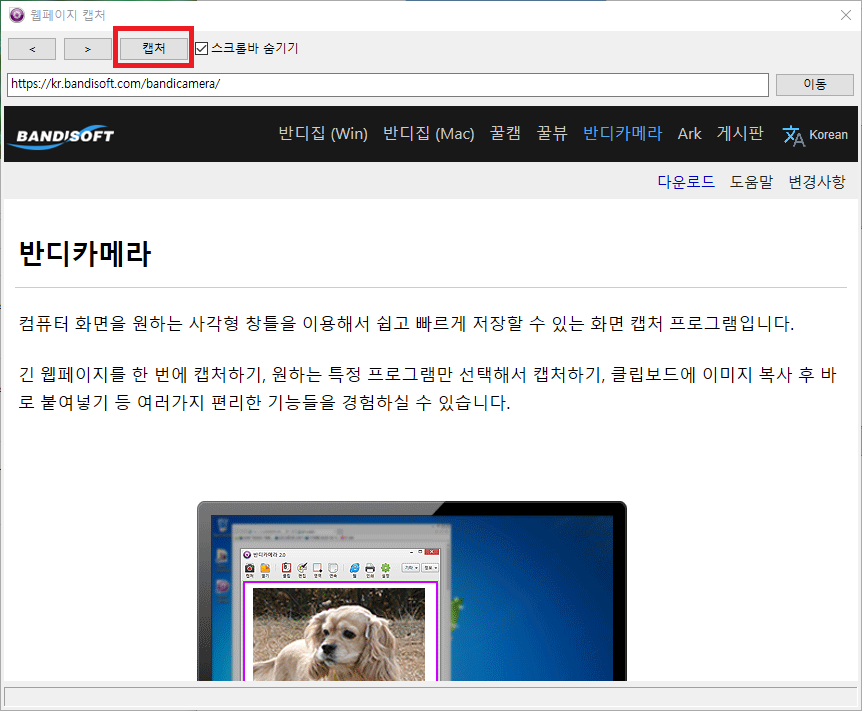Click the 도움말 help link

(751, 181)
